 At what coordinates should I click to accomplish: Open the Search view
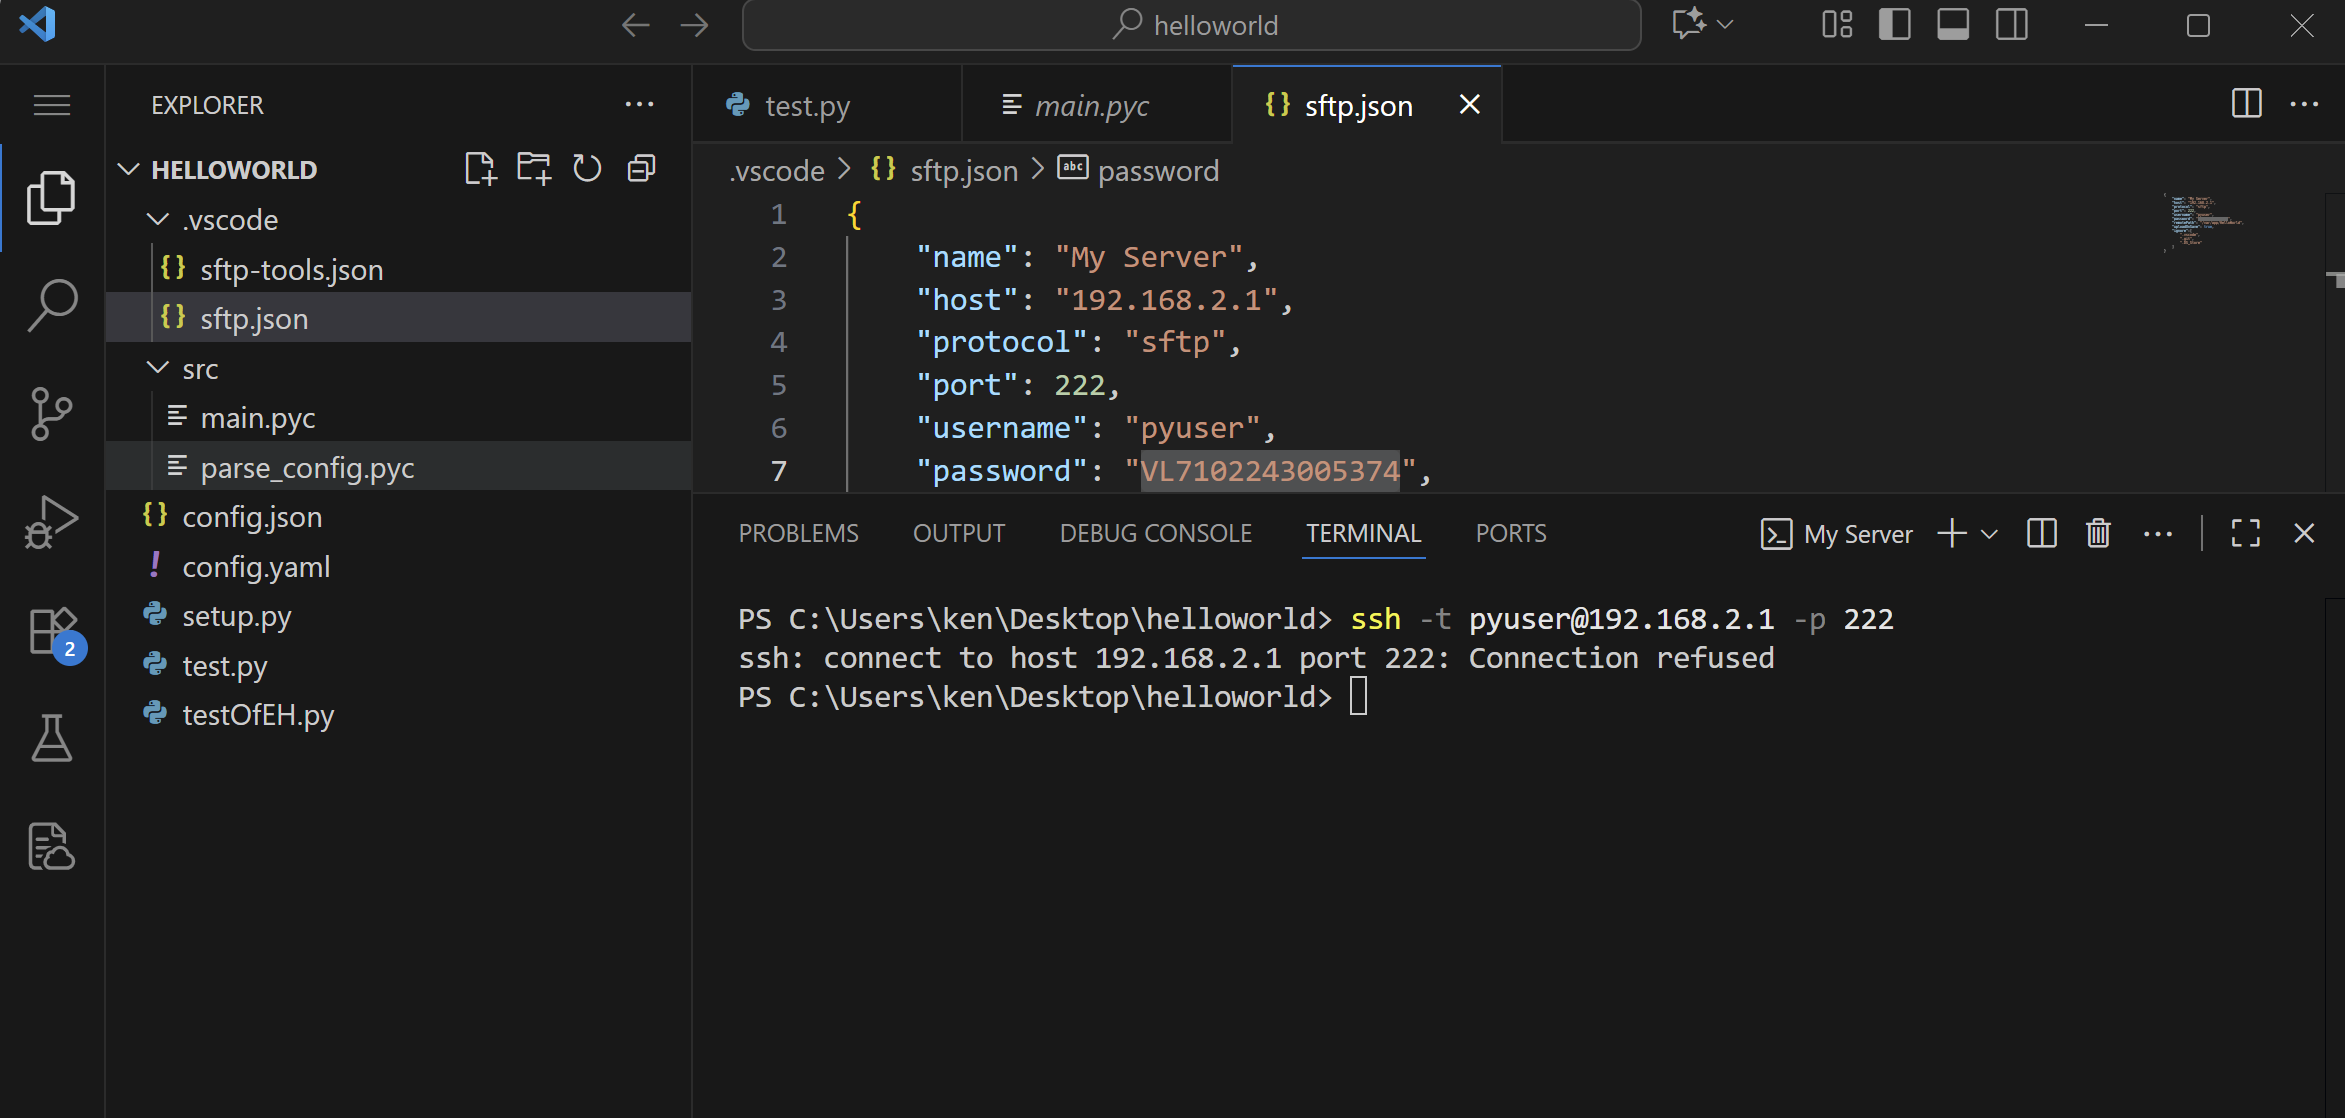(51, 305)
